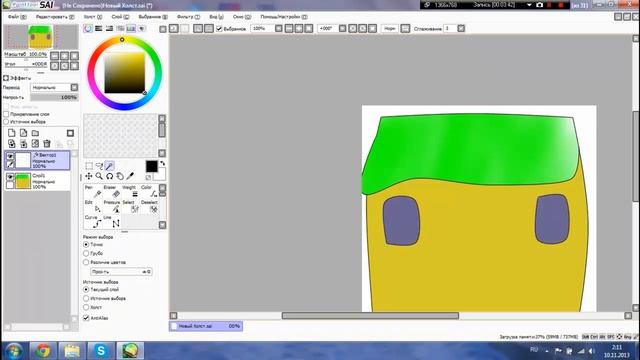Screen dimensions: 640x360
Task: Select the line Color tool
Action: point(149,192)
